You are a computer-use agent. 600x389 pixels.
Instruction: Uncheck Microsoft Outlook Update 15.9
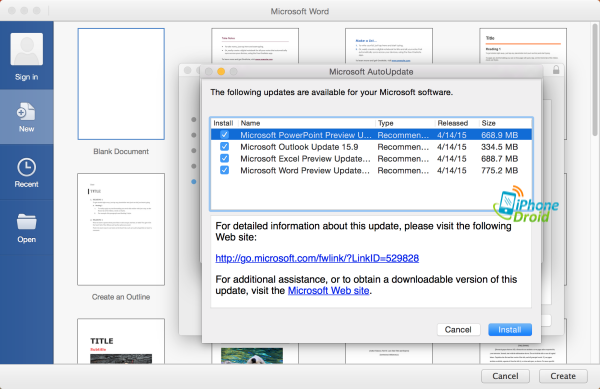tap(225, 146)
